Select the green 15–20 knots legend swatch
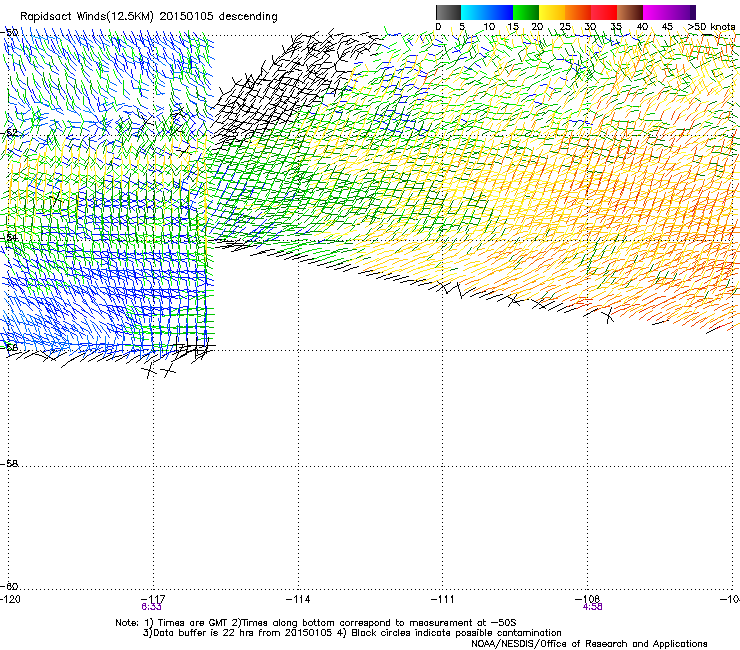Screen dimensions: 740x650 click(x=526, y=12)
